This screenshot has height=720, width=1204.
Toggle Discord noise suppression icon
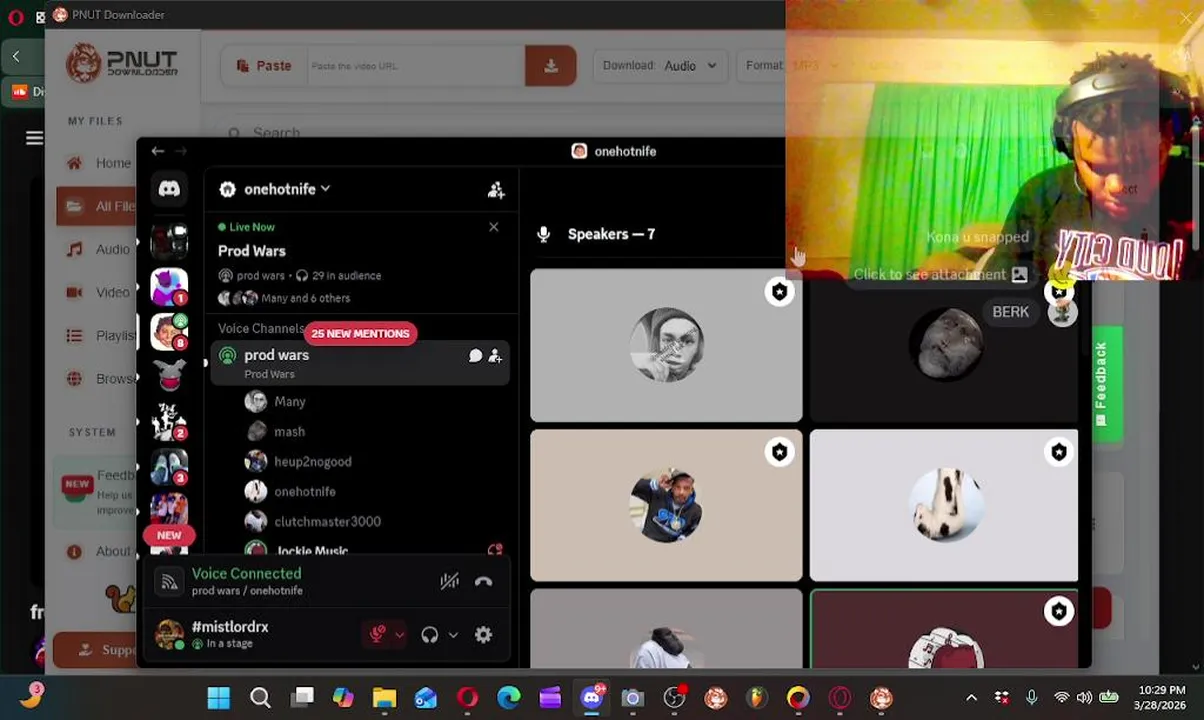point(449,581)
